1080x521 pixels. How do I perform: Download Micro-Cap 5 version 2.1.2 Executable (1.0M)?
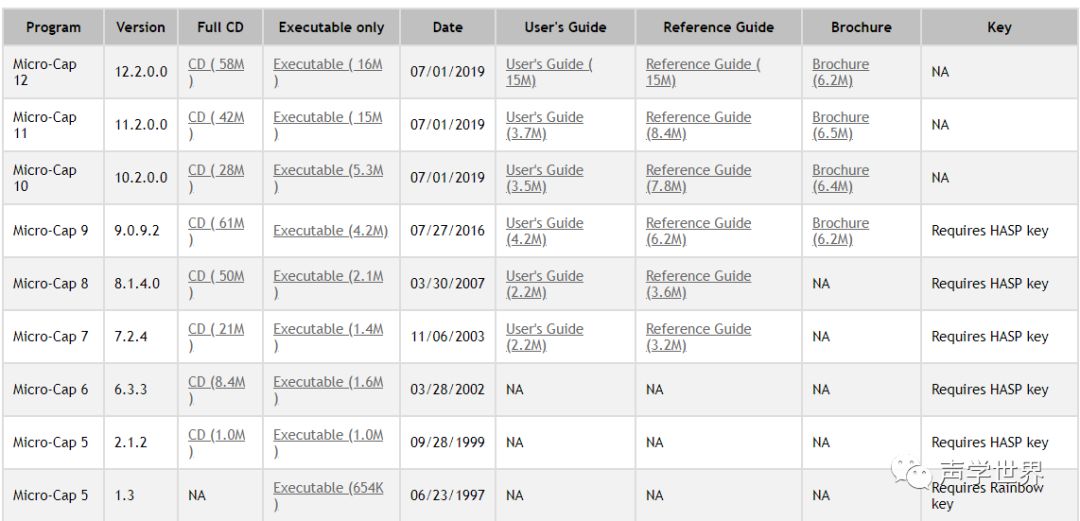point(327,436)
